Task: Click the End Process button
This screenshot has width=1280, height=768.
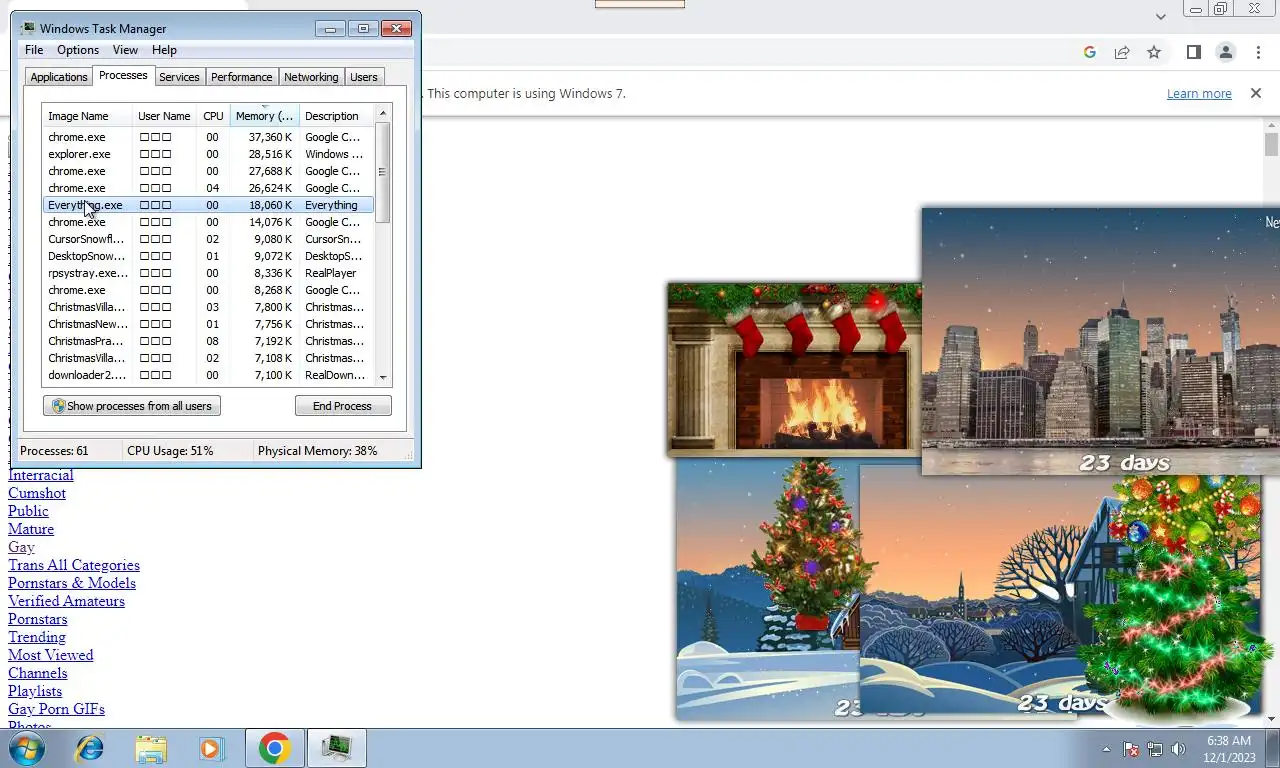Action: click(x=342, y=406)
